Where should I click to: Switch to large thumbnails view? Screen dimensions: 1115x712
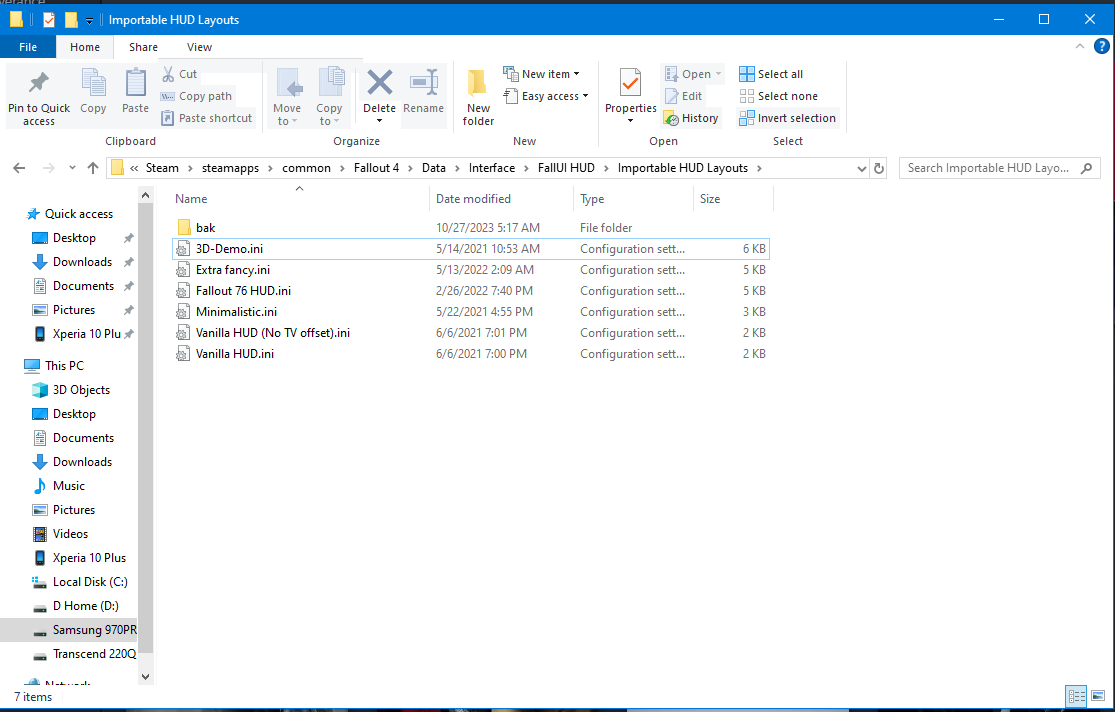tap(1098, 696)
